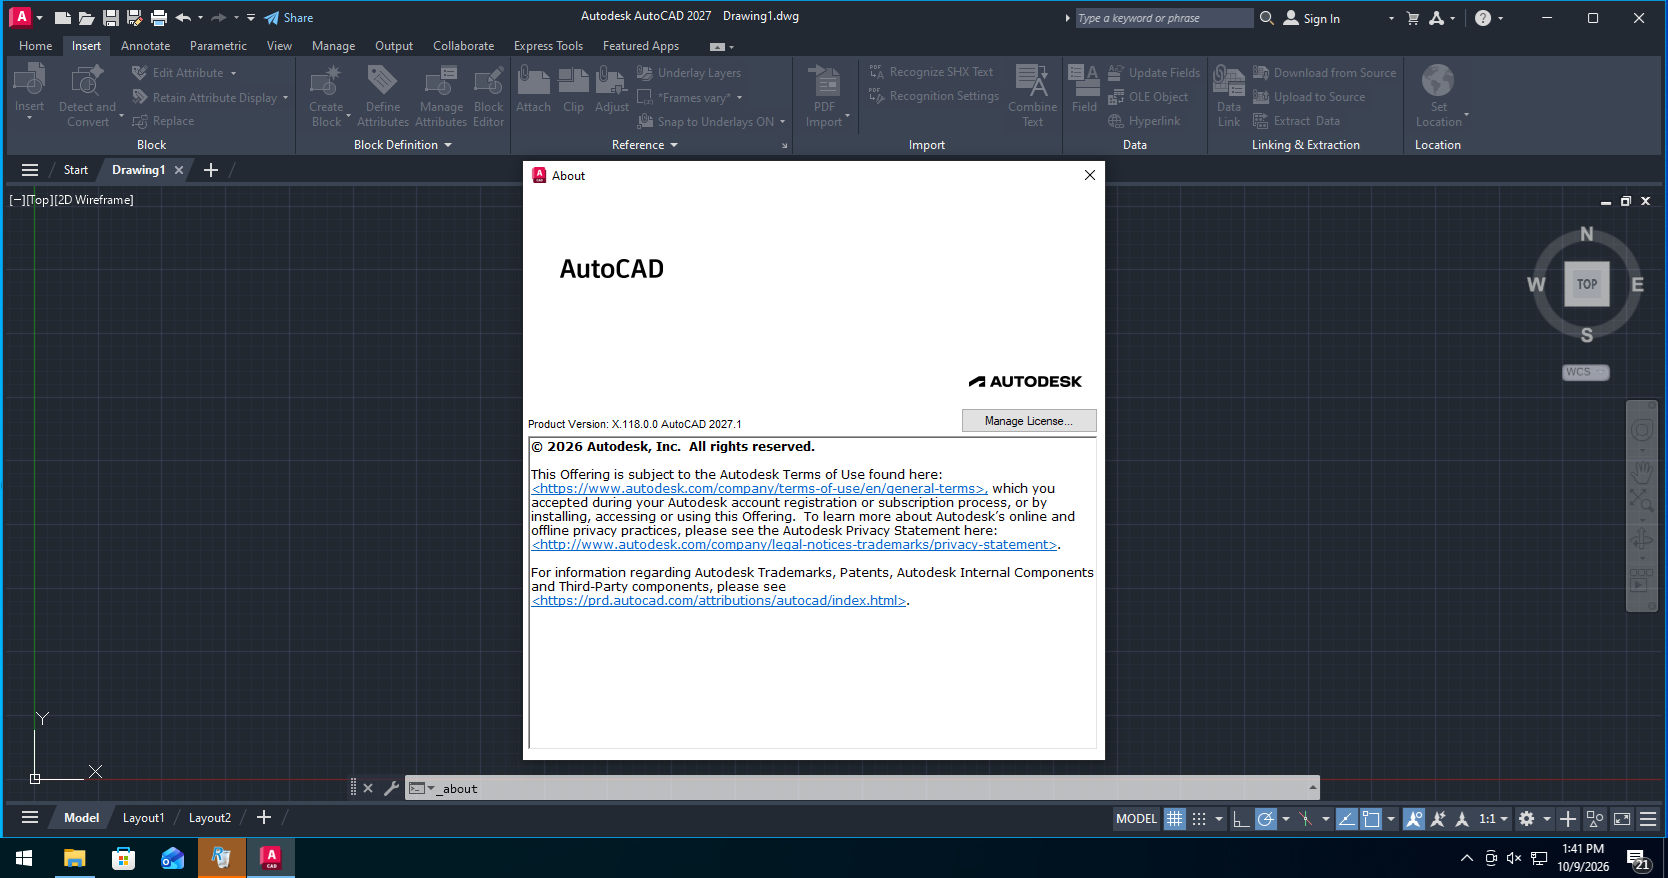Click Sign In in the title bar

(1312, 18)
